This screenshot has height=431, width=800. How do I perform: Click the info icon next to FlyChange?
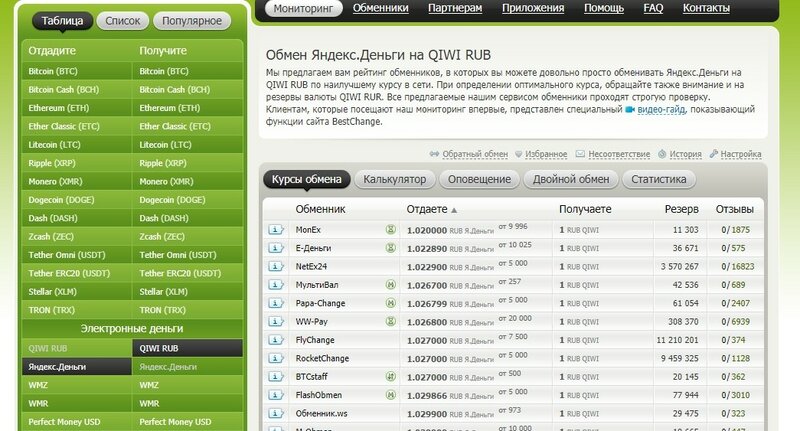tap(277, 338)
